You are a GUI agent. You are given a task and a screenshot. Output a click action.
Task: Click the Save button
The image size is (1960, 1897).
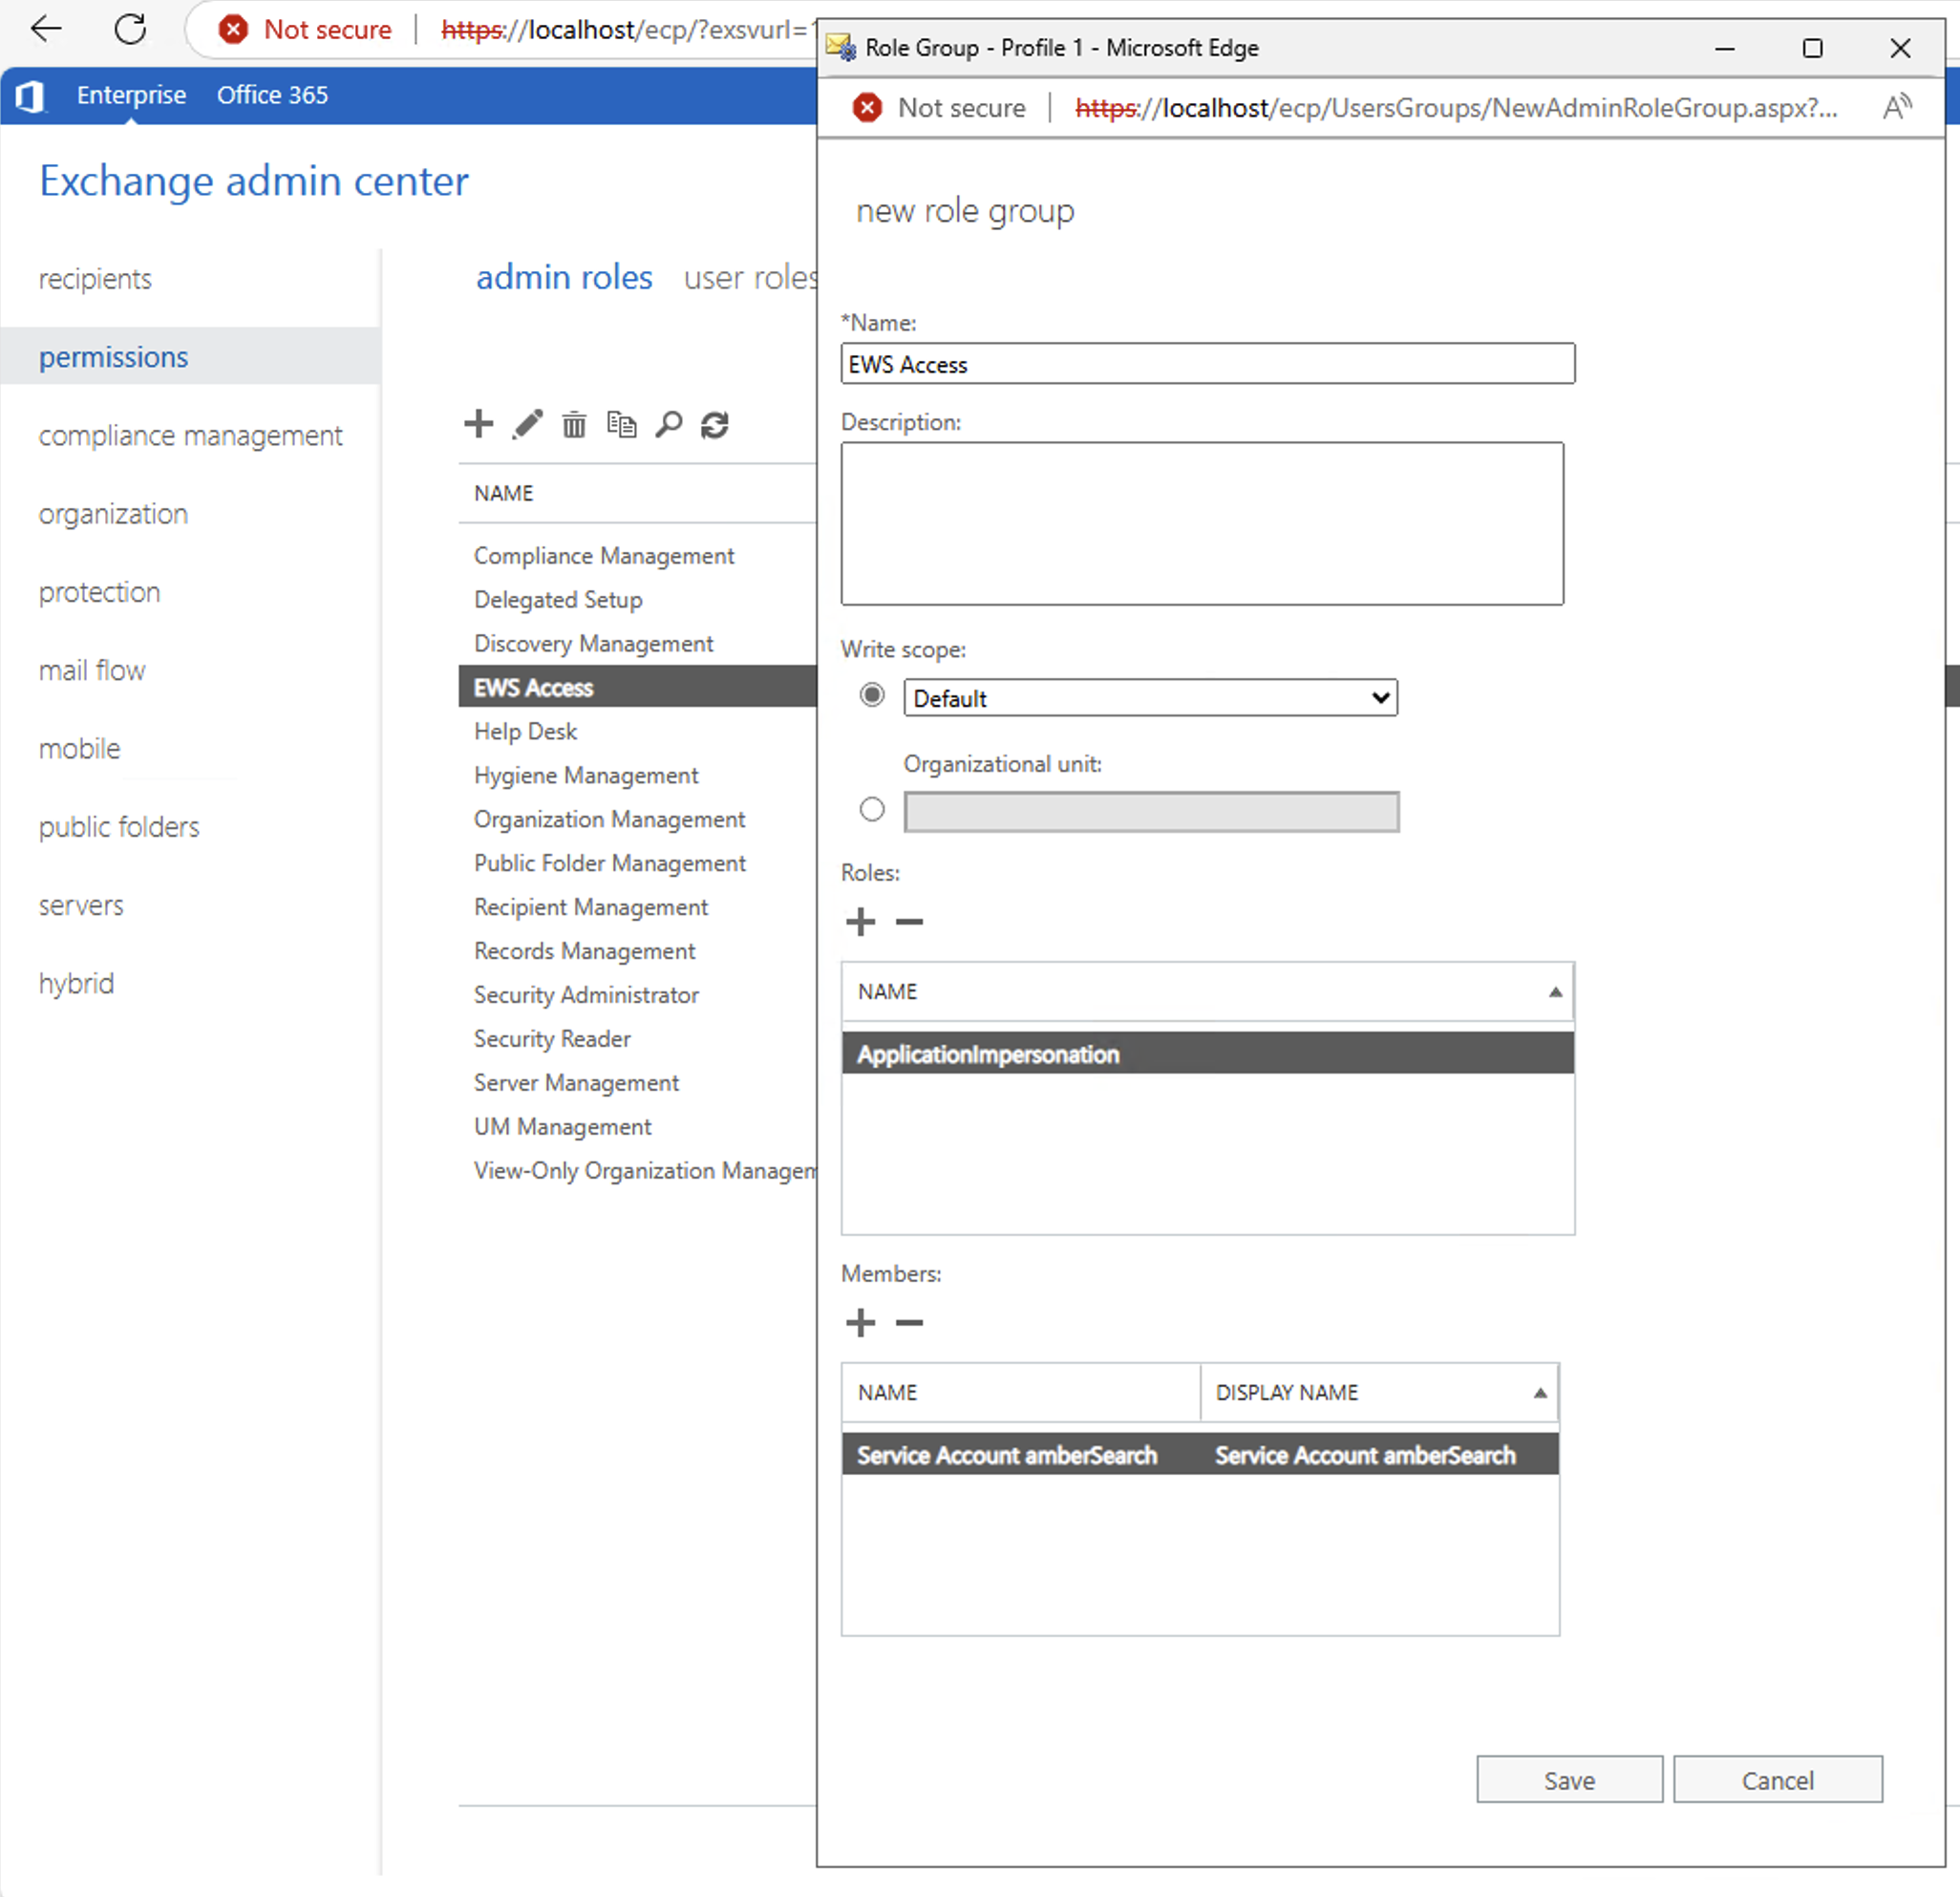pos(1569,1779)
